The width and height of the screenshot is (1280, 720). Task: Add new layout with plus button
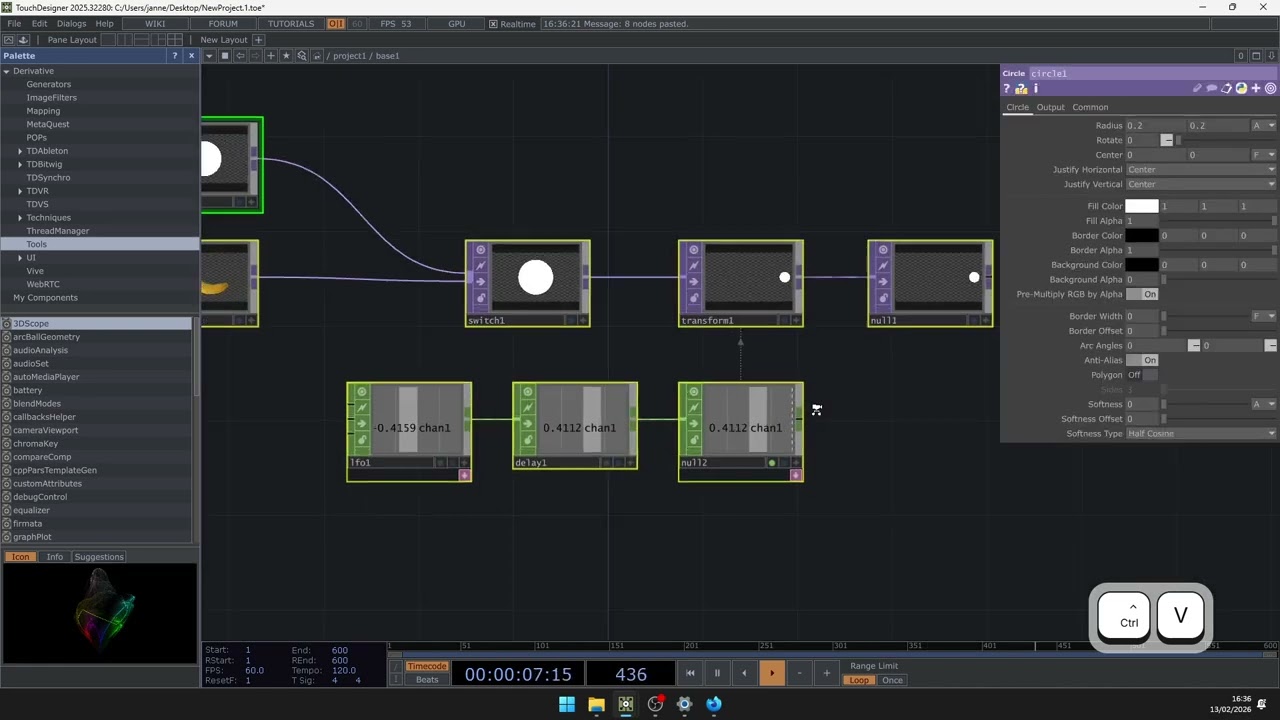(258, 40)
